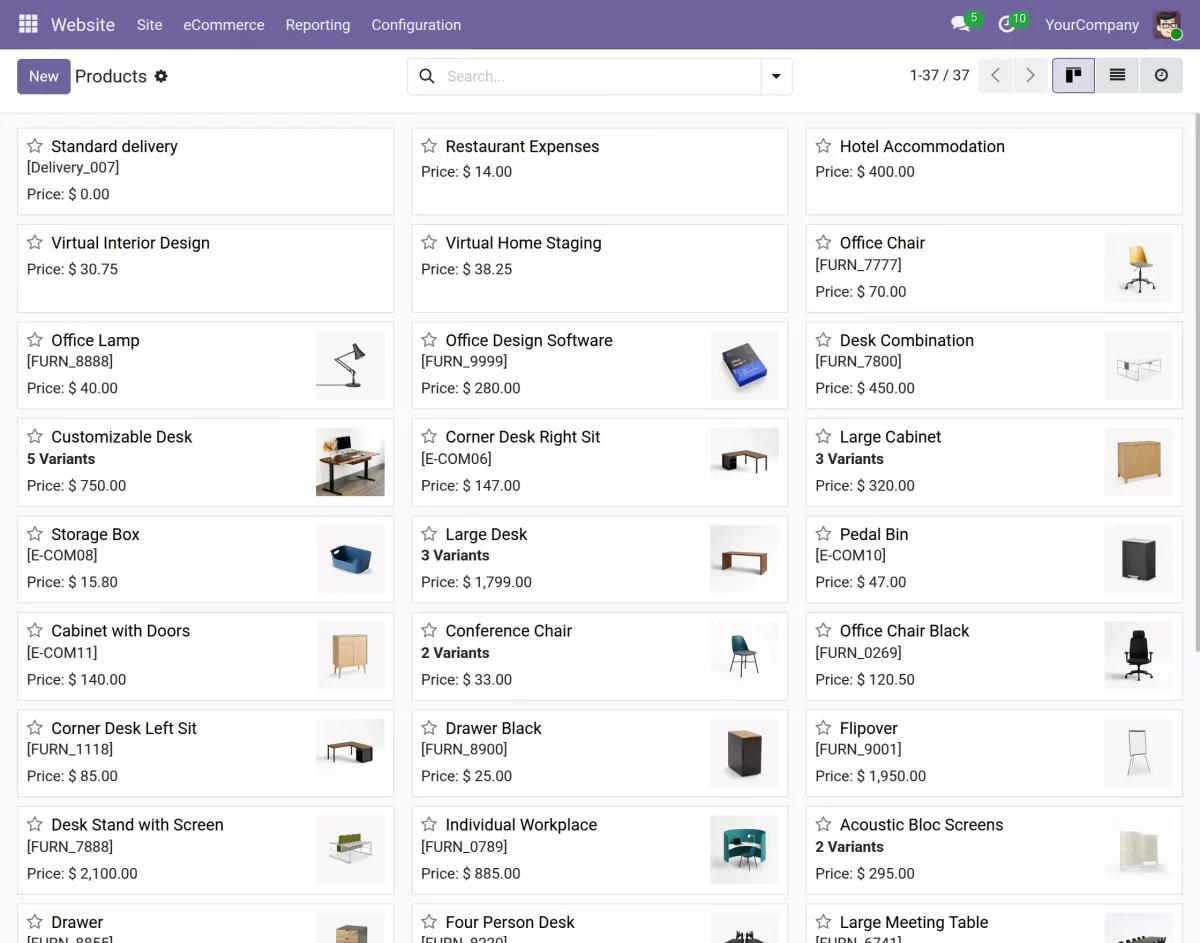Click the Office Lamp thumbnail image
The height and width of the screenshot is (943, 1200).
point(350,366)
